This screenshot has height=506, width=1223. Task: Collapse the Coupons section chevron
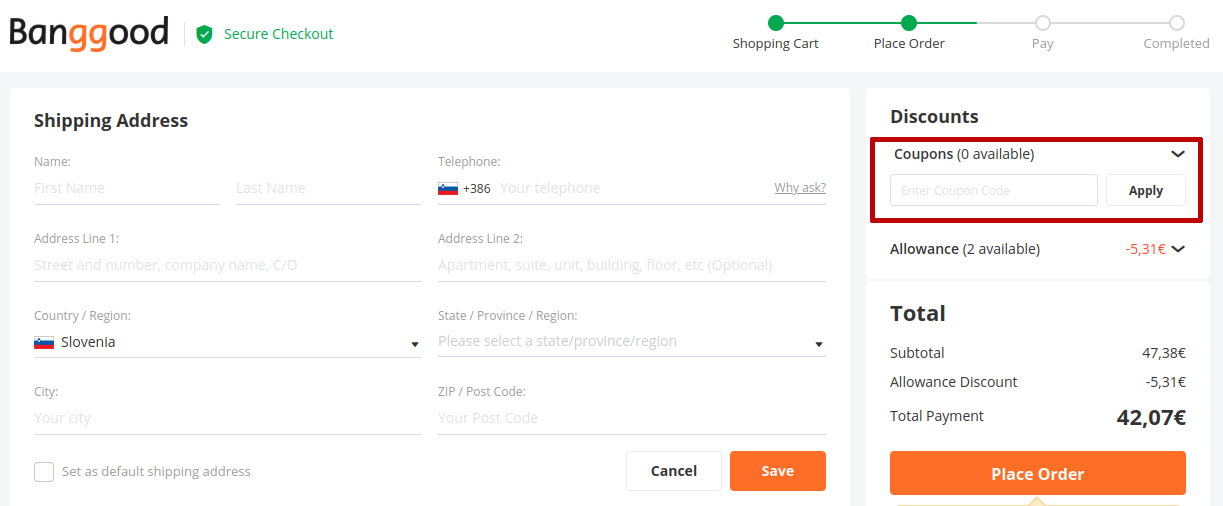(x=1178, y=154)
